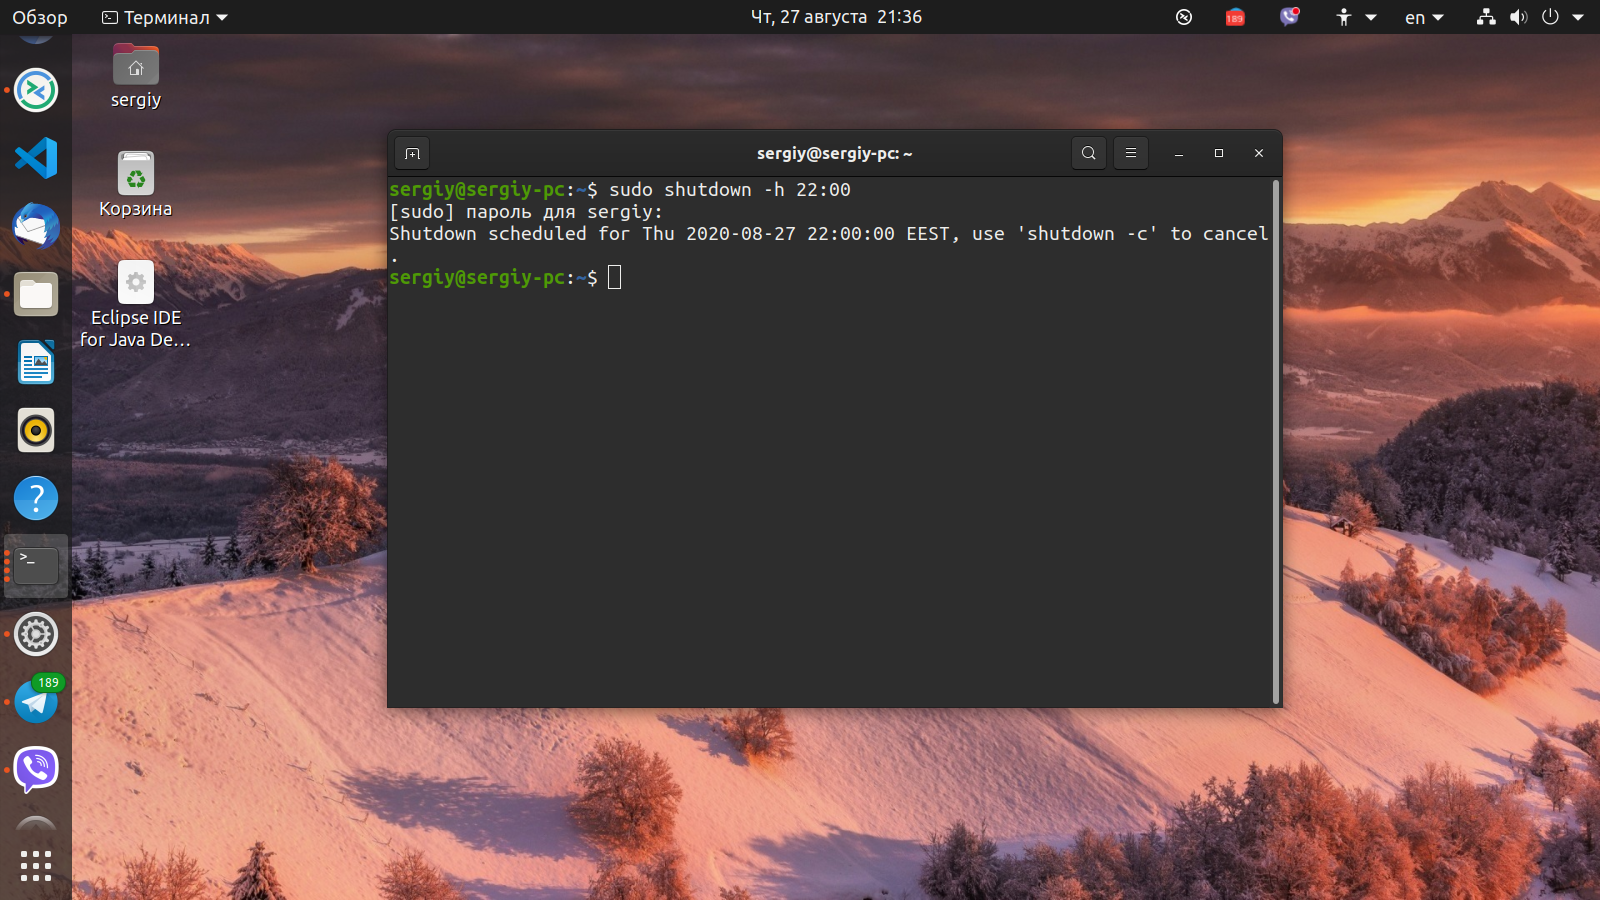Open the clock and calendar panel

836,17
